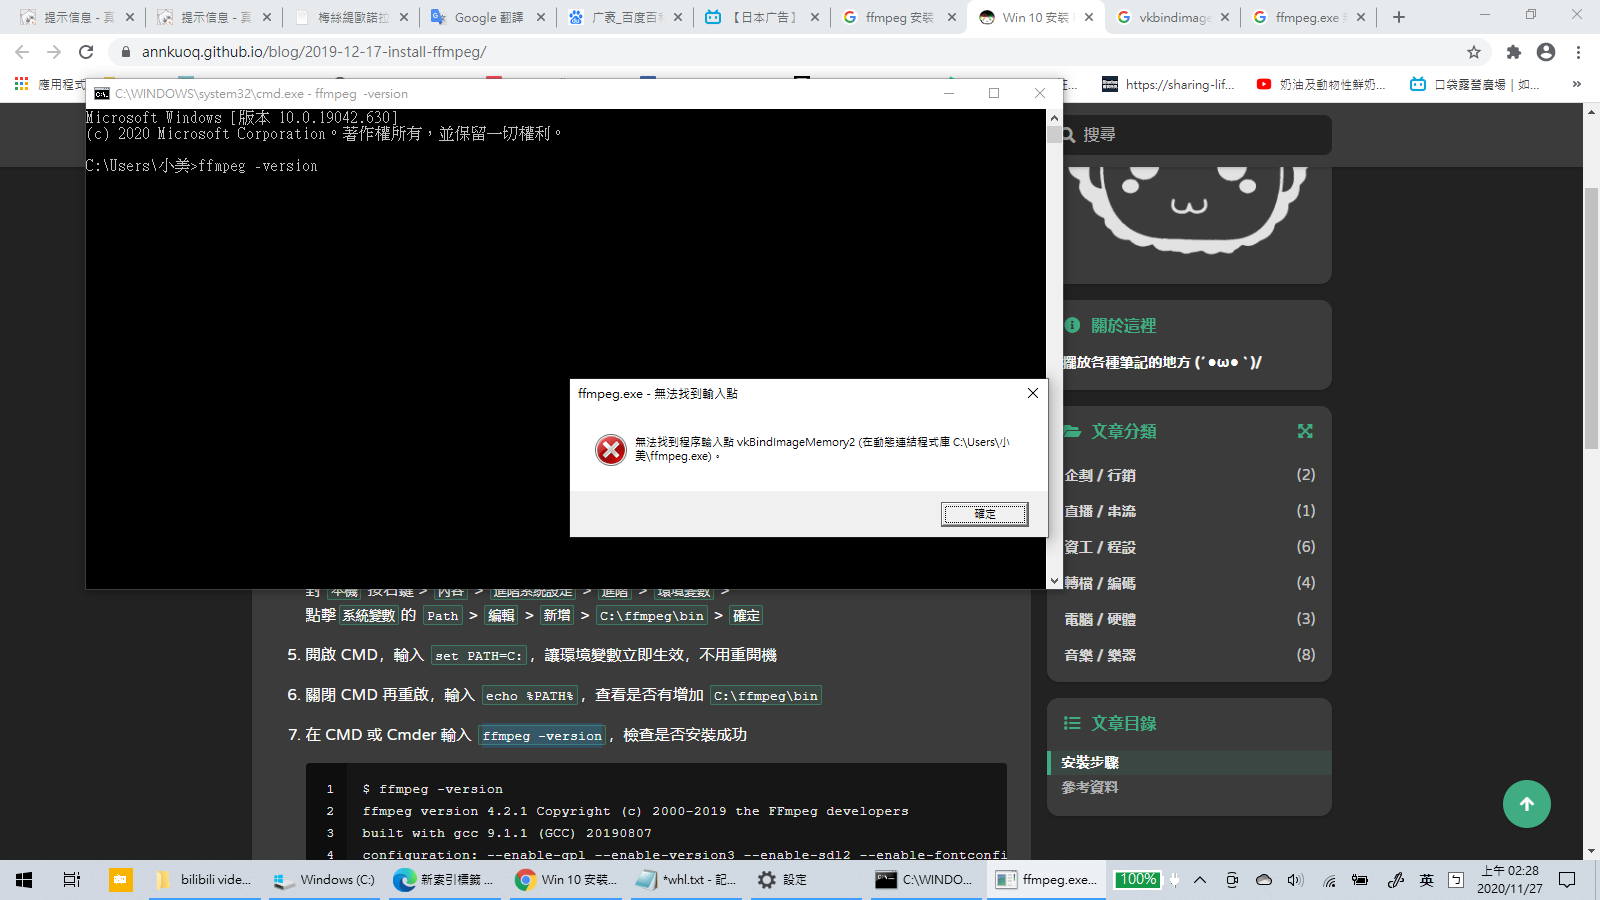Image resolution: width=1600 pixels, height=900 pixels.
Task: Switch to the *whl.txt Notepad taskbar item
Action: click(686, 880)
